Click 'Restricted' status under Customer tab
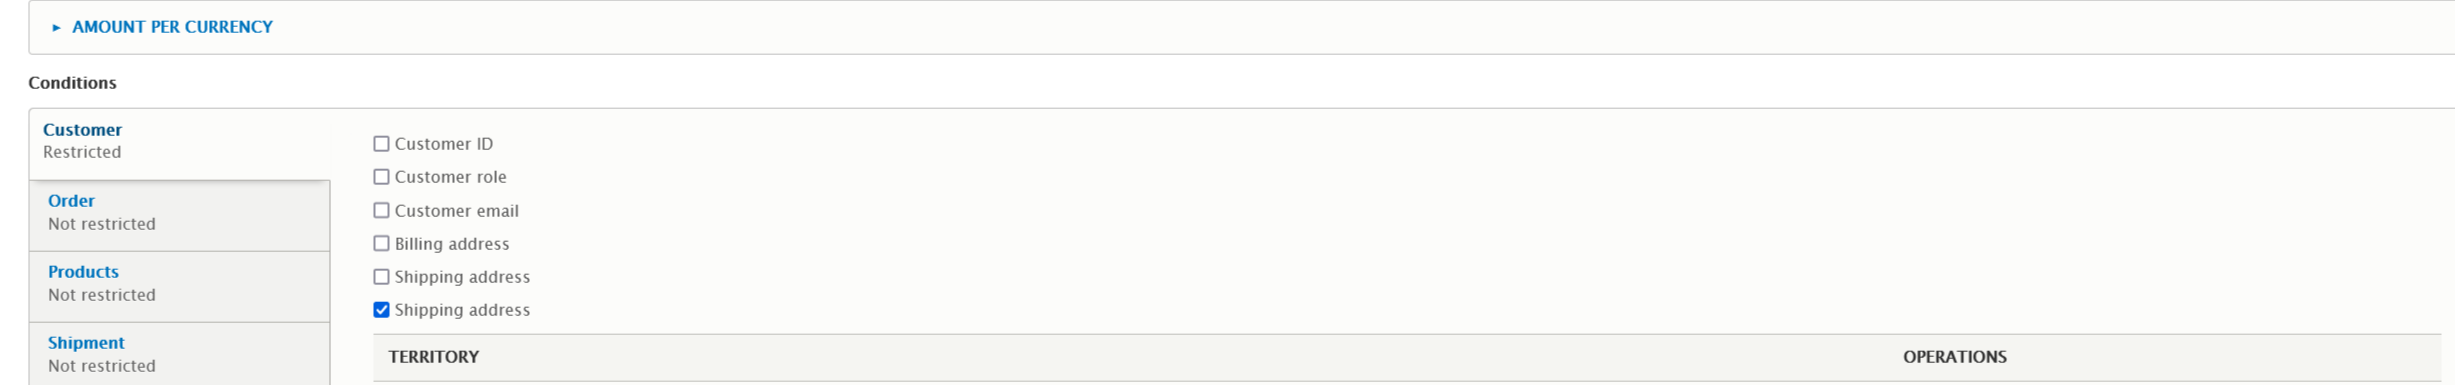Image resolution: width=2455 pixels, height=385 pixels. click(82, 152)
